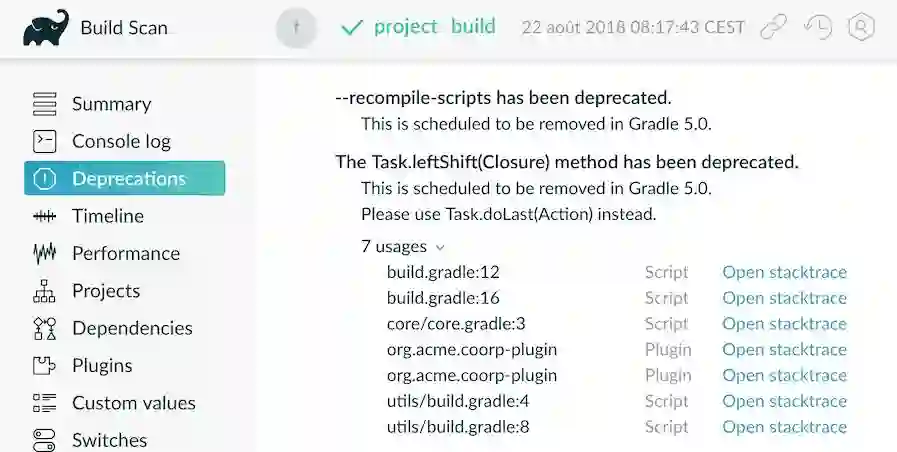Click the Projects hierarchy icon
Image resolution: width=897 pixels, height=452 pixels.
point(45,291)
